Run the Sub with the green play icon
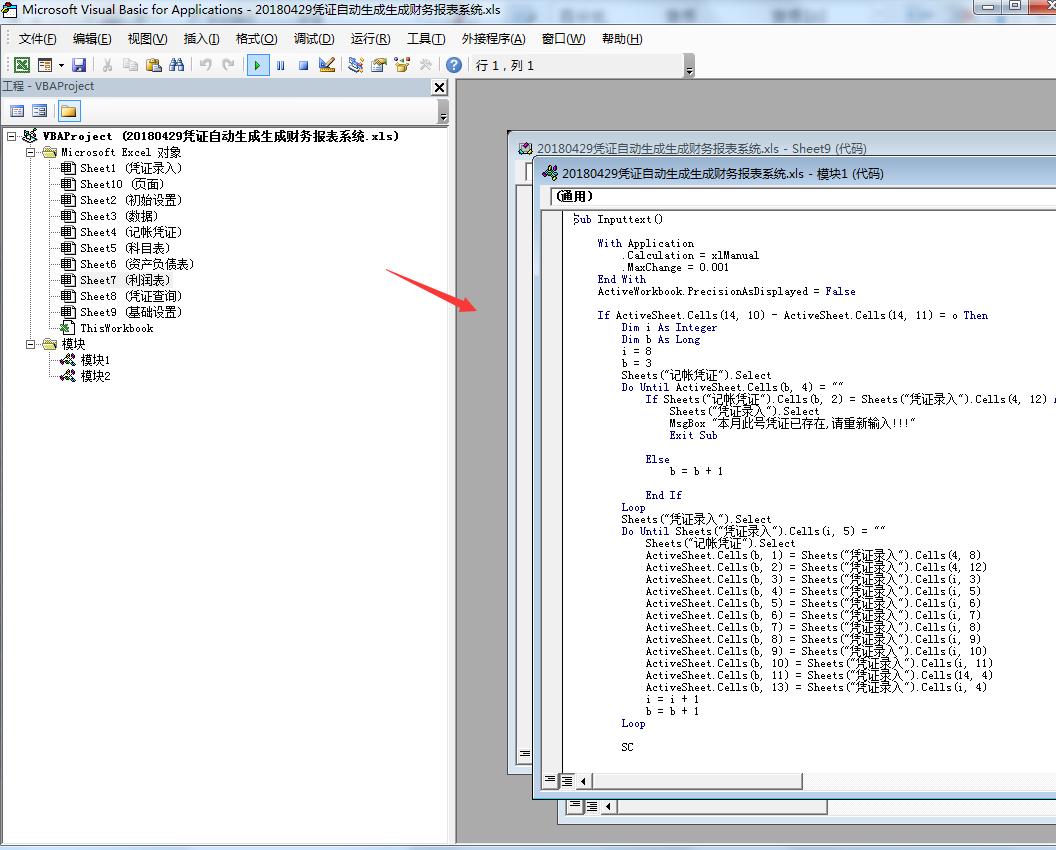Screen dimensions: 1056x850 257,64
